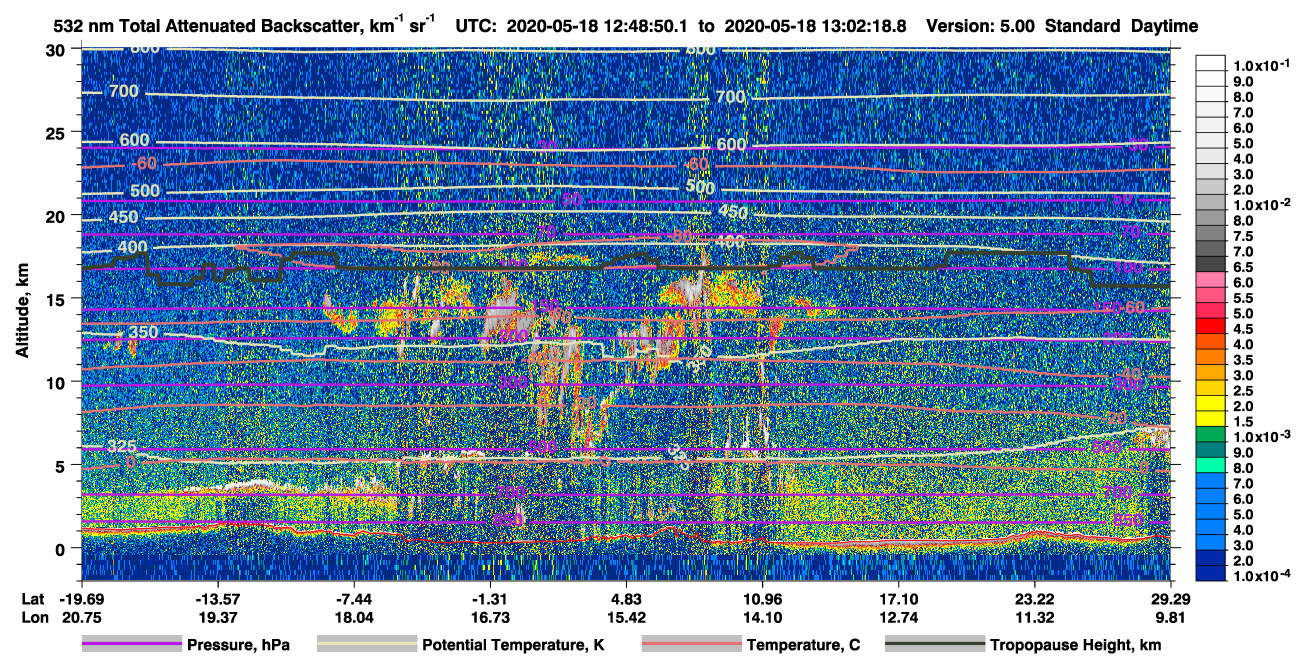Click the 'Potential Temperature, K' legend label

point(513,646)
